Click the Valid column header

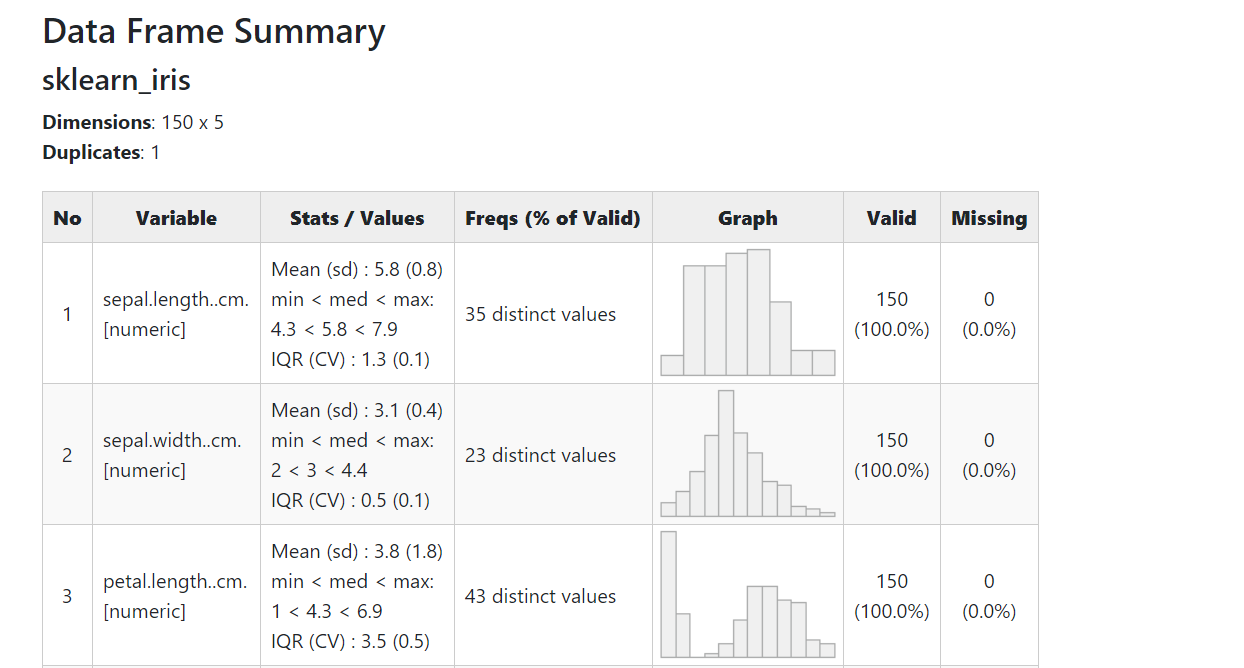(891, 218)
